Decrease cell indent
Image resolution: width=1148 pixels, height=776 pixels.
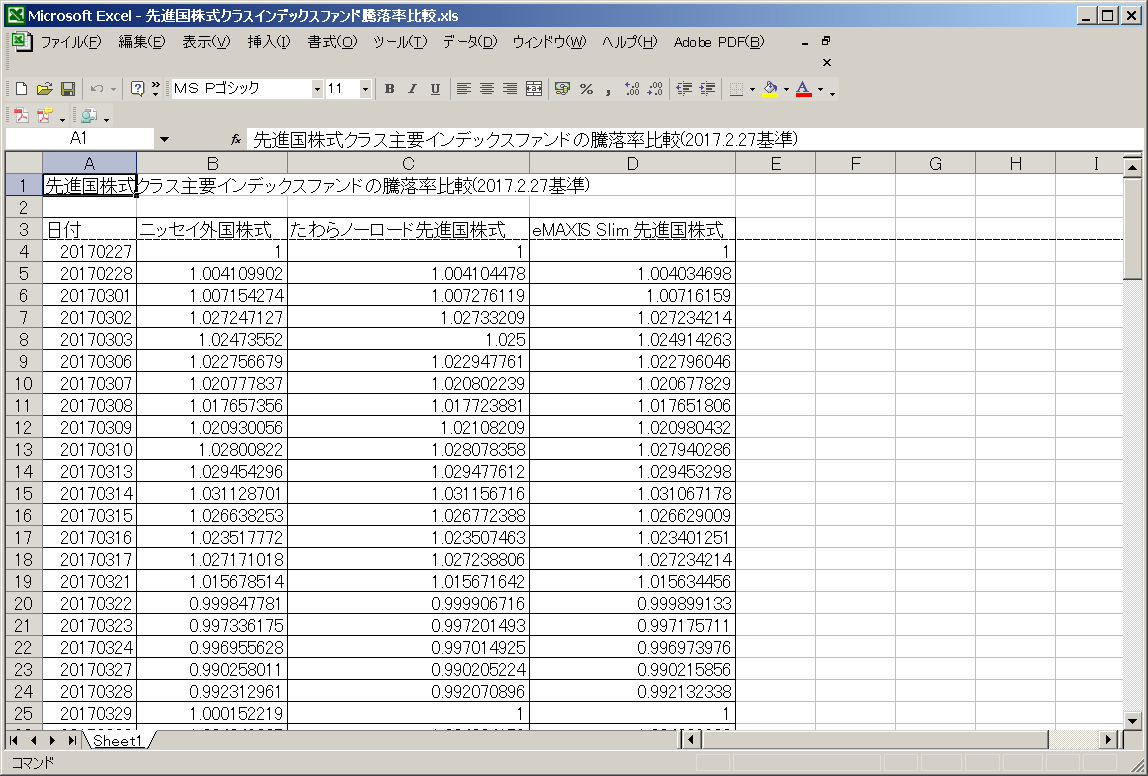click(684, 89)
